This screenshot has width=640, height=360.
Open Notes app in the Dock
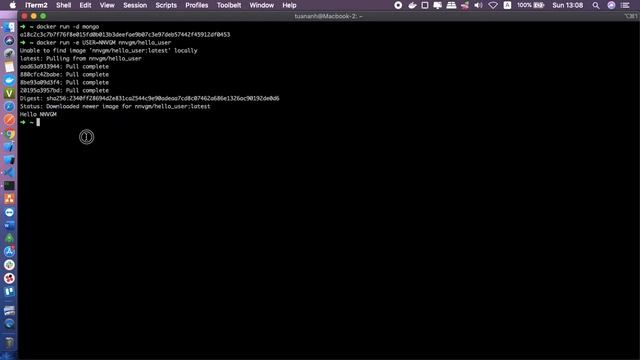tap(9, 67)
